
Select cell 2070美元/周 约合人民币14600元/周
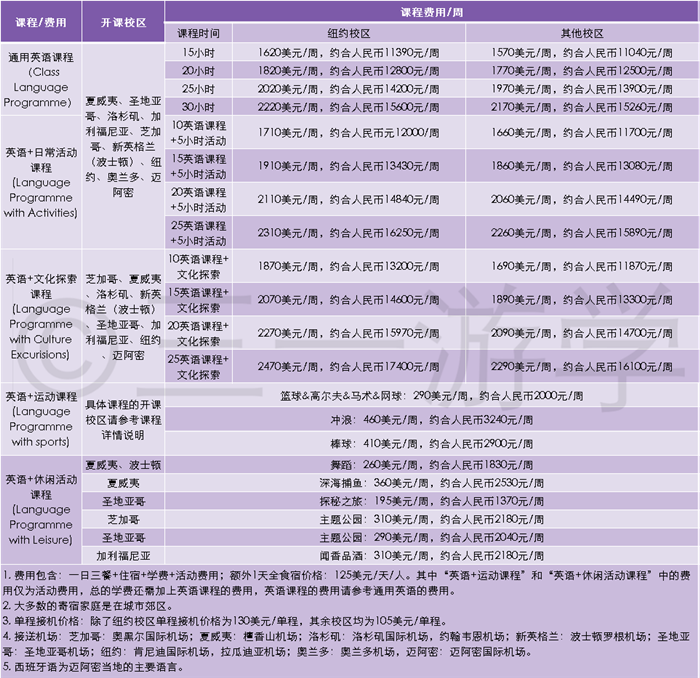tap(349, 300)
